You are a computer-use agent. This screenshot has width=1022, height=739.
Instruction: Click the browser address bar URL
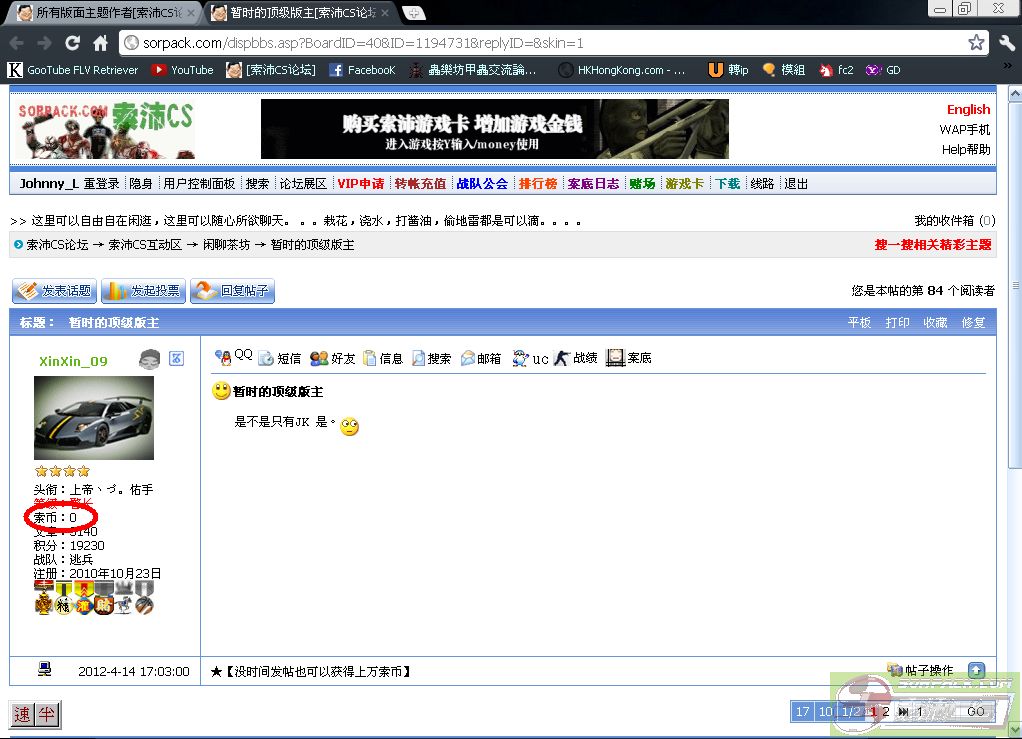540,43
